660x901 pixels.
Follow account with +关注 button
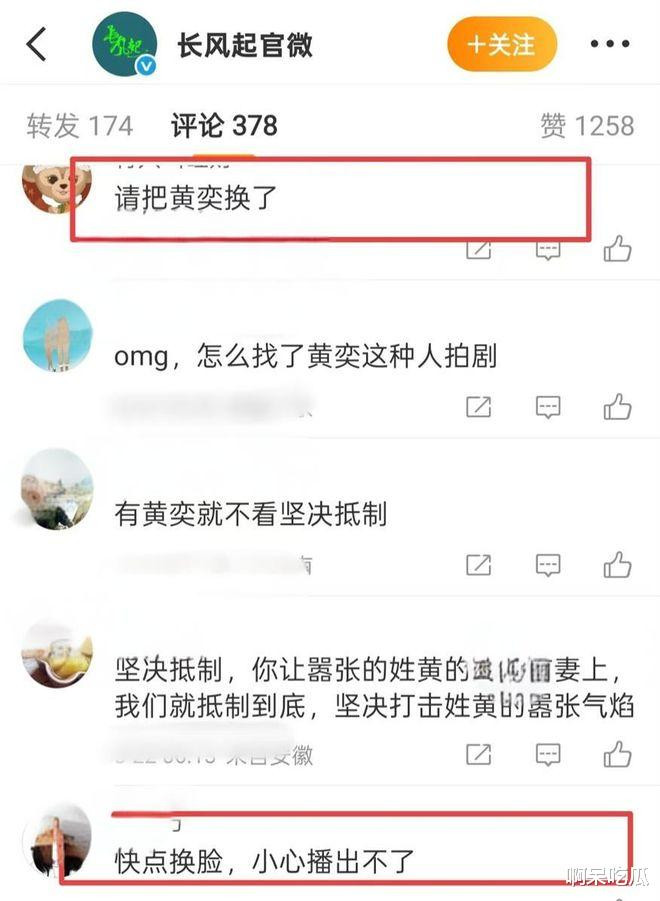pos(502,44)
